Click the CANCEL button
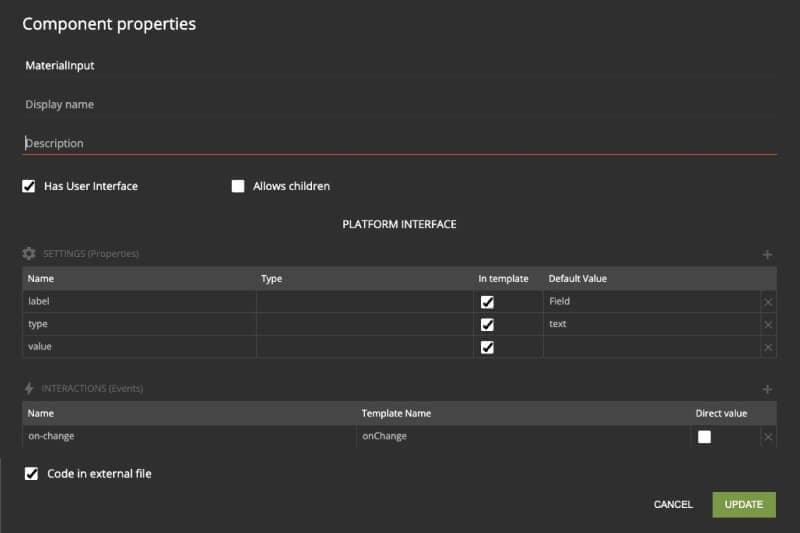 click(x=673, y=504)
